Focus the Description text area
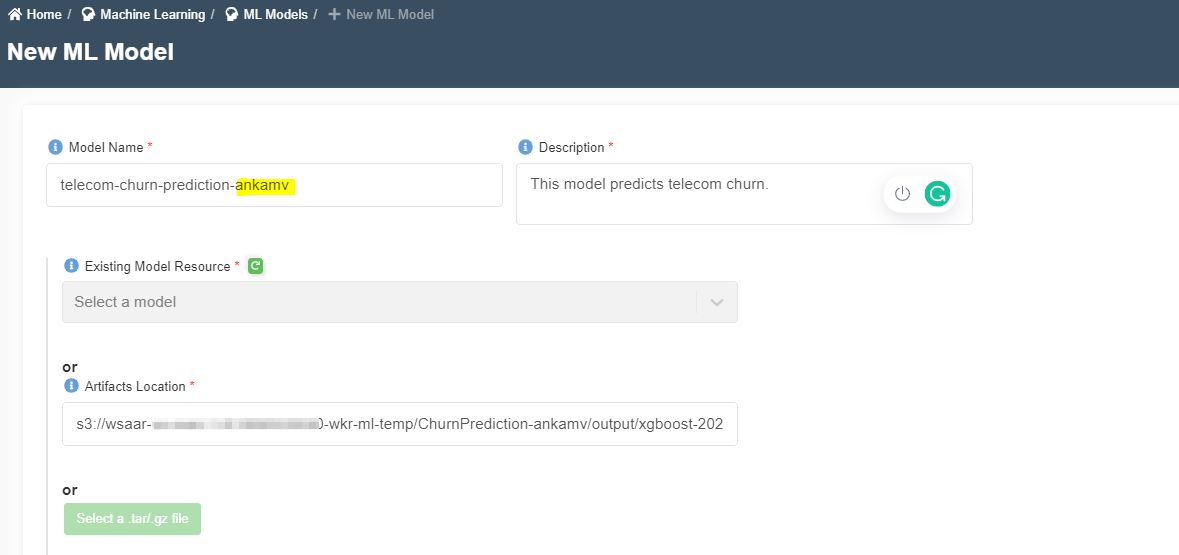Image resolution: width=1179 pixels, height=555 pixels. click(x=744, y=194)
